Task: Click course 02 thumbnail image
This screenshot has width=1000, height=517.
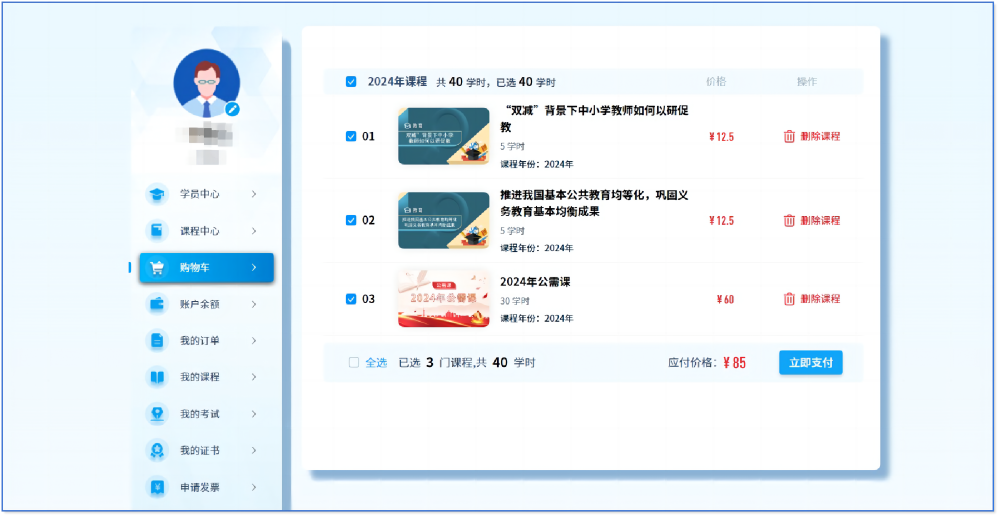Action: click(444, 220)
